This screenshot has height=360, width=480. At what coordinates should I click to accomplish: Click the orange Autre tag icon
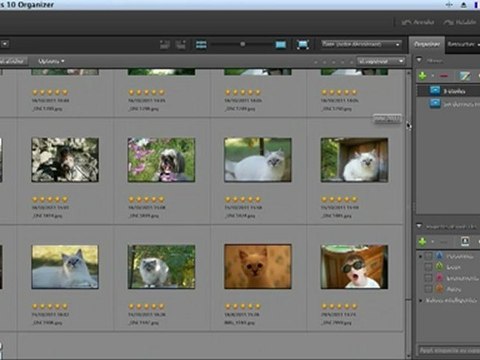(x=439, y=288)
